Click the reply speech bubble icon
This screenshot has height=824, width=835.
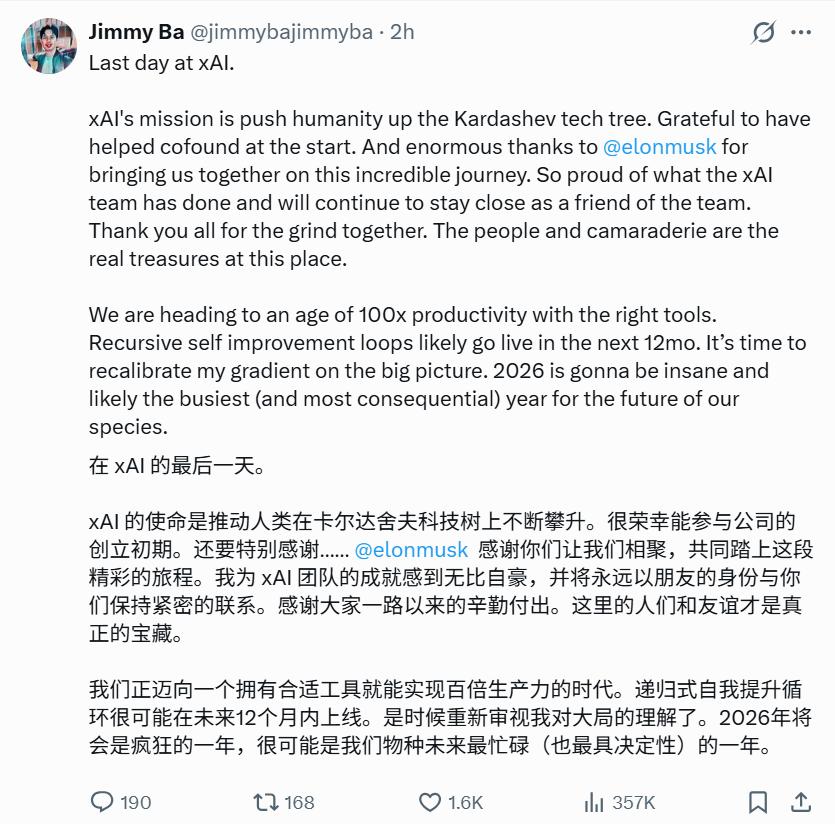pyautogui.click(x=103, y=801)
